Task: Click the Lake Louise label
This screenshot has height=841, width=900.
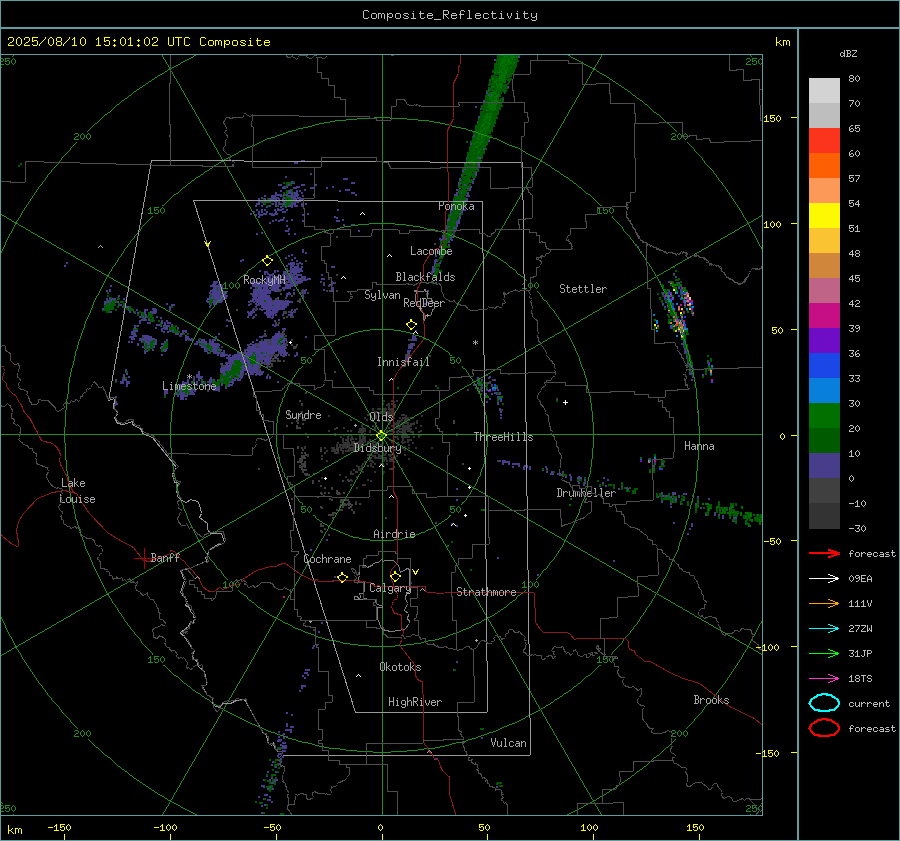Action: [77, 491]
